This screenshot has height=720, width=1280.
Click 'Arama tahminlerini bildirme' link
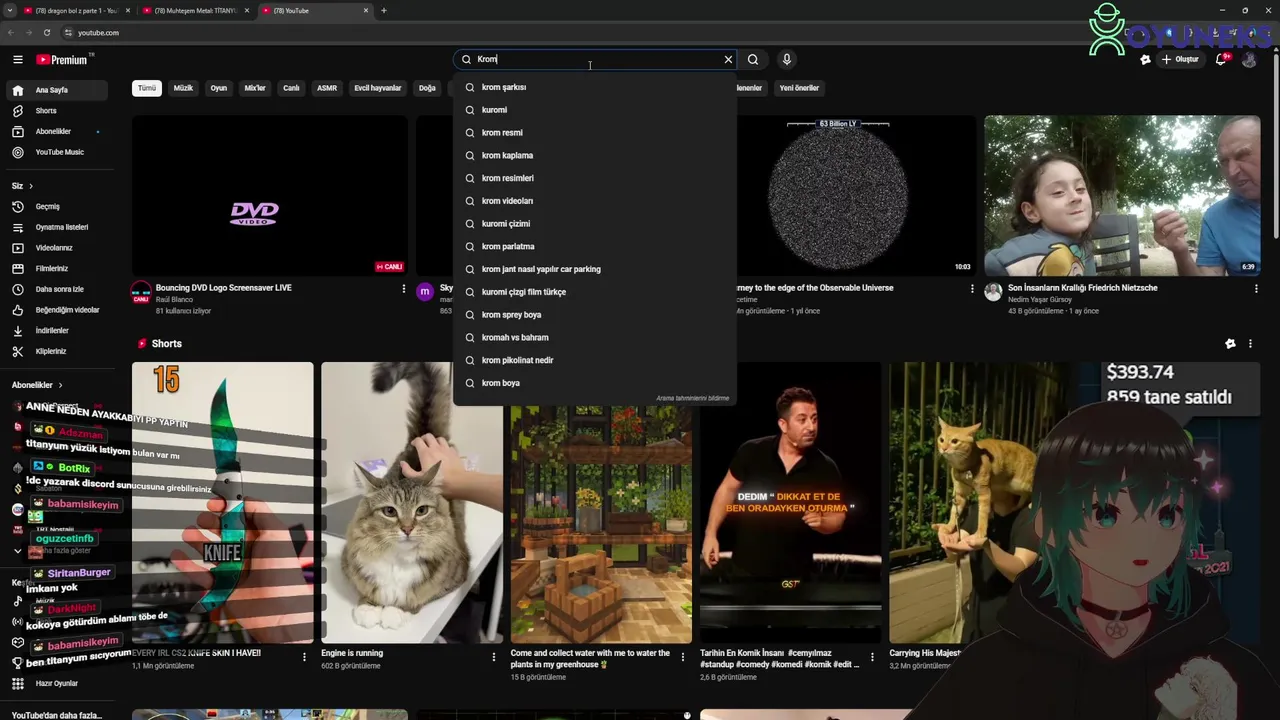point(692,398)
